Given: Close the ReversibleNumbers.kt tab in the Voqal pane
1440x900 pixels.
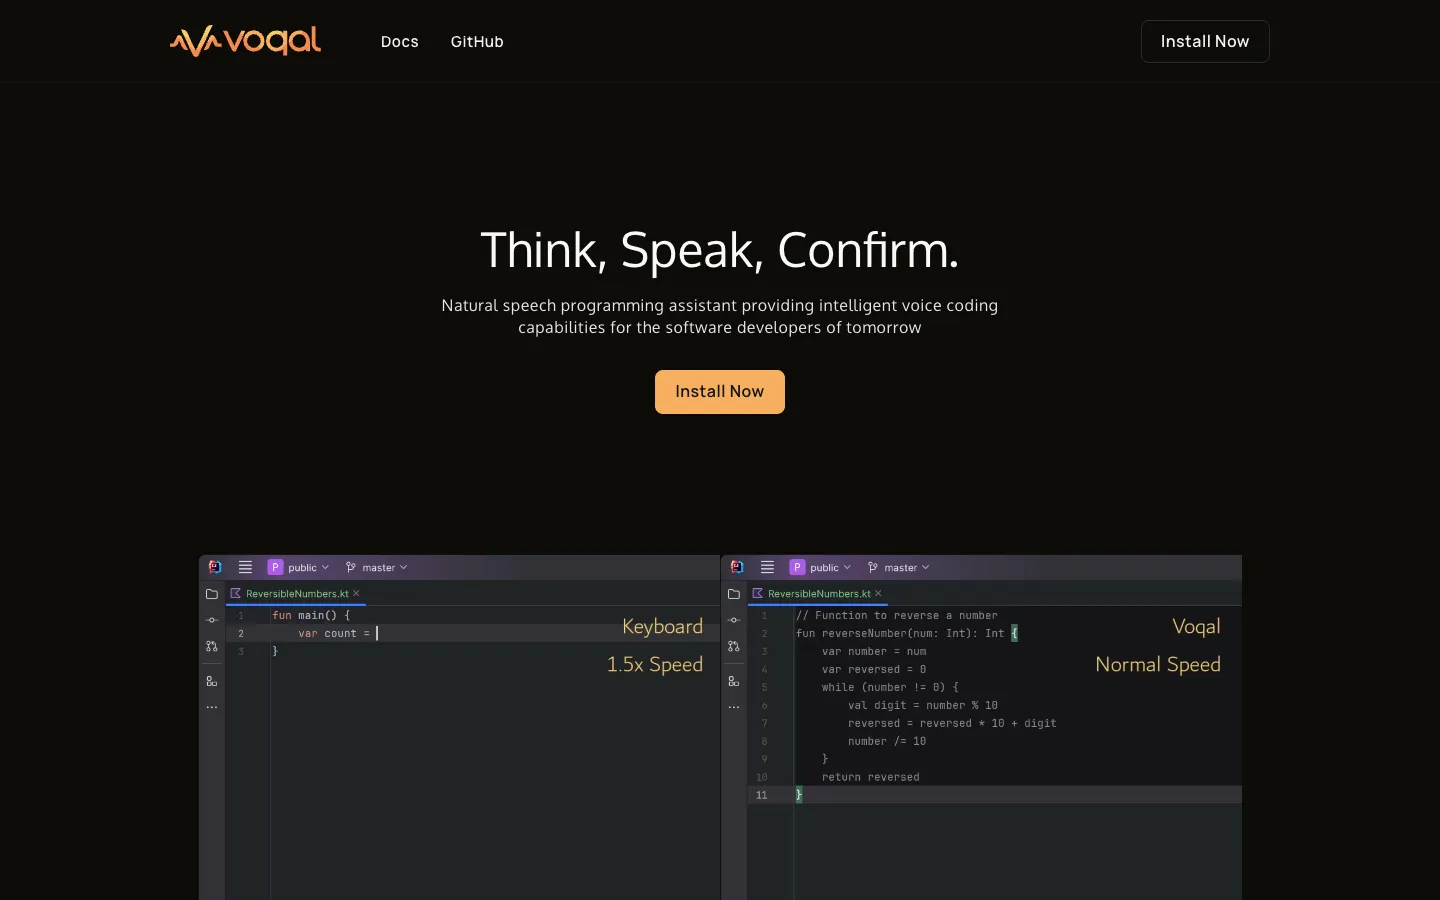Looking at the screenshot, I should click(x=878, y=593).
